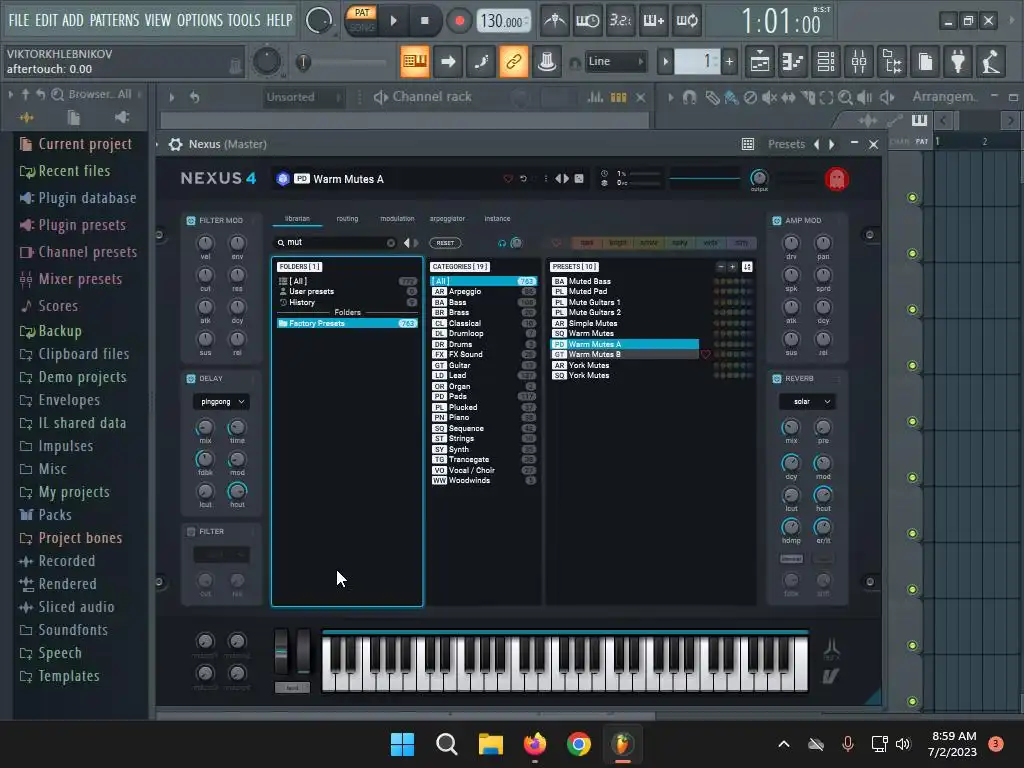Screen dimensions: 1024x768
Task: Stop playback with the stop button
Action: 424,21
